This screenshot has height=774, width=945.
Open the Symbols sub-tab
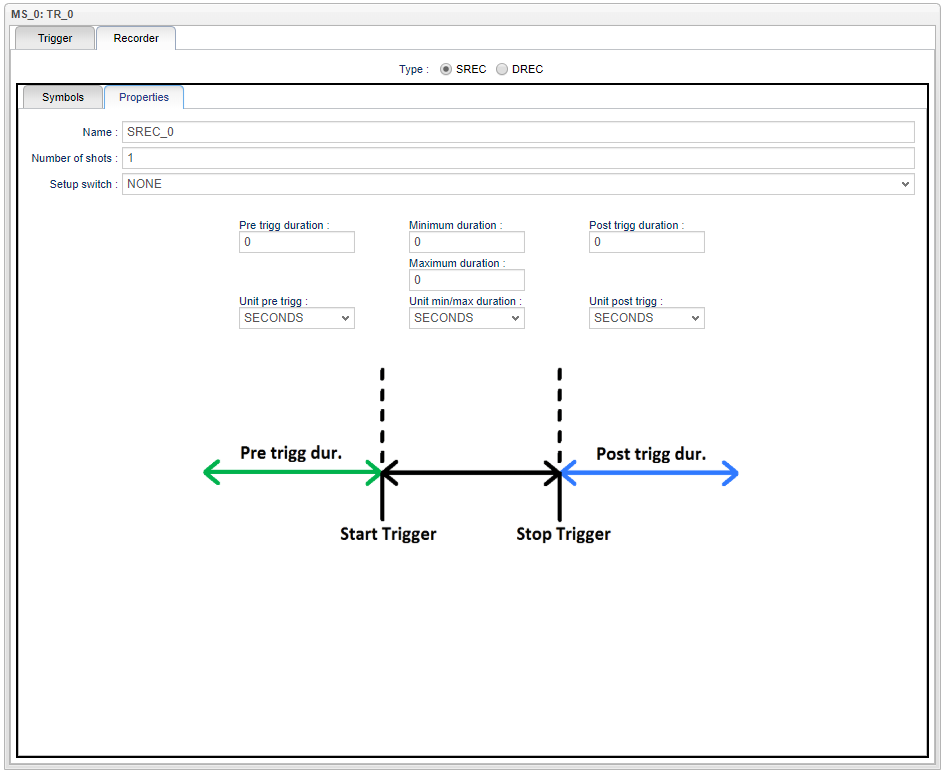point(62,98)
